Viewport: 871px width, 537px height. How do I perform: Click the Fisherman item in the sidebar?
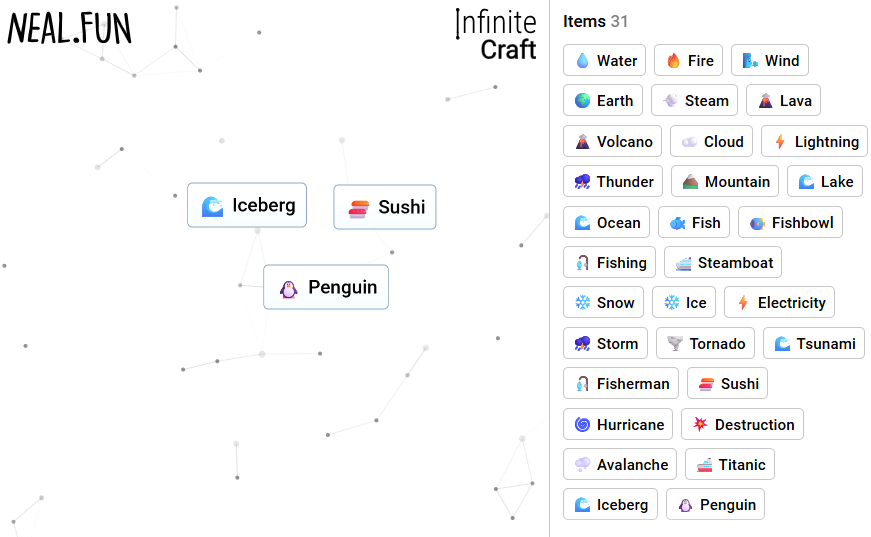[620, 384]
